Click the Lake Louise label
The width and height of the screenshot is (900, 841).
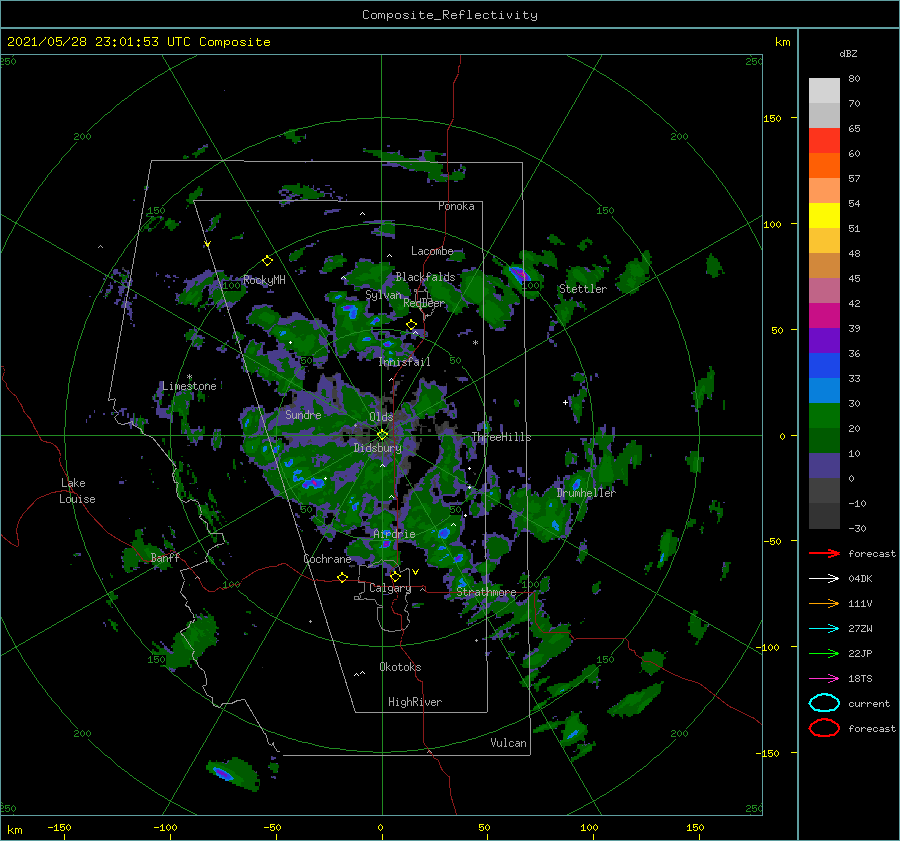[x=77, y=491]
